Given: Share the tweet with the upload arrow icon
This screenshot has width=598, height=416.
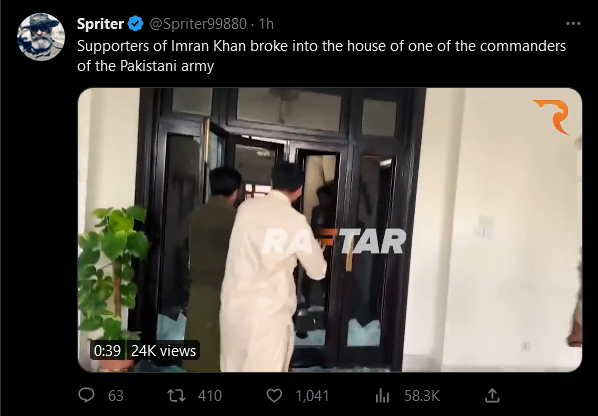Looking at the screenshot, I should (x=492, y=395).
